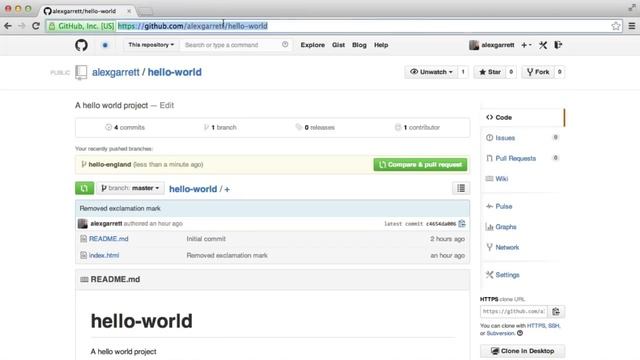Click the README.md file icon
Screen dimensions: 640x360
[x=83, y=239]
